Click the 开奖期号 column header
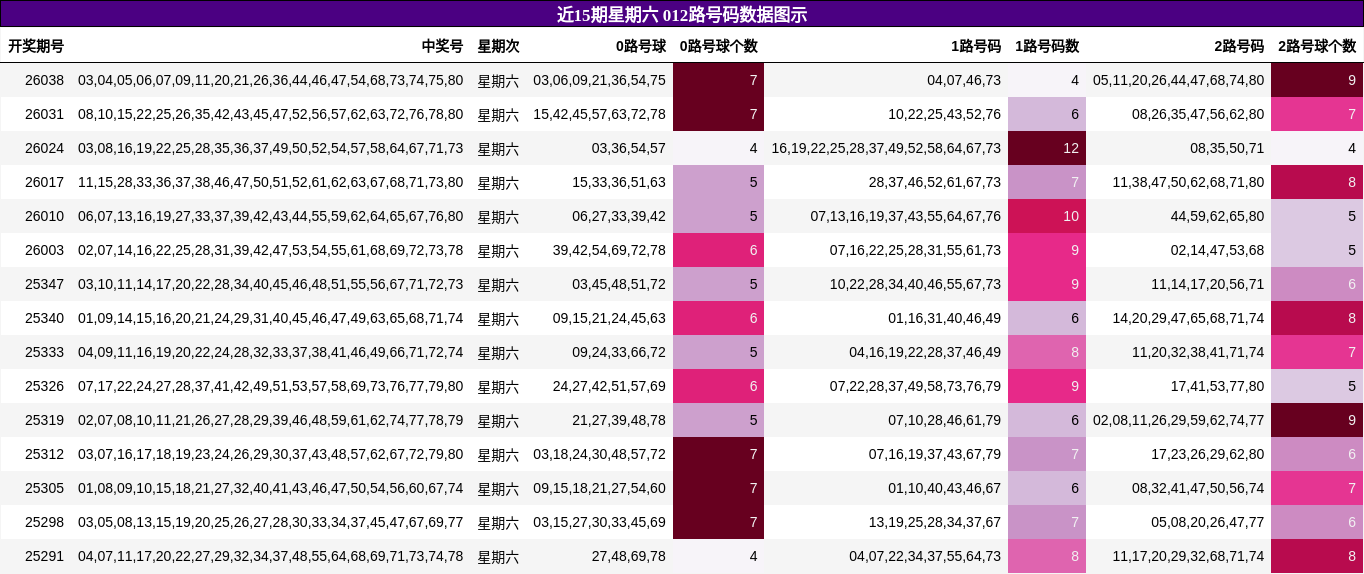The width and height of the screenshot is (1364, 574). pyautogui.click(x=36, y=46)
